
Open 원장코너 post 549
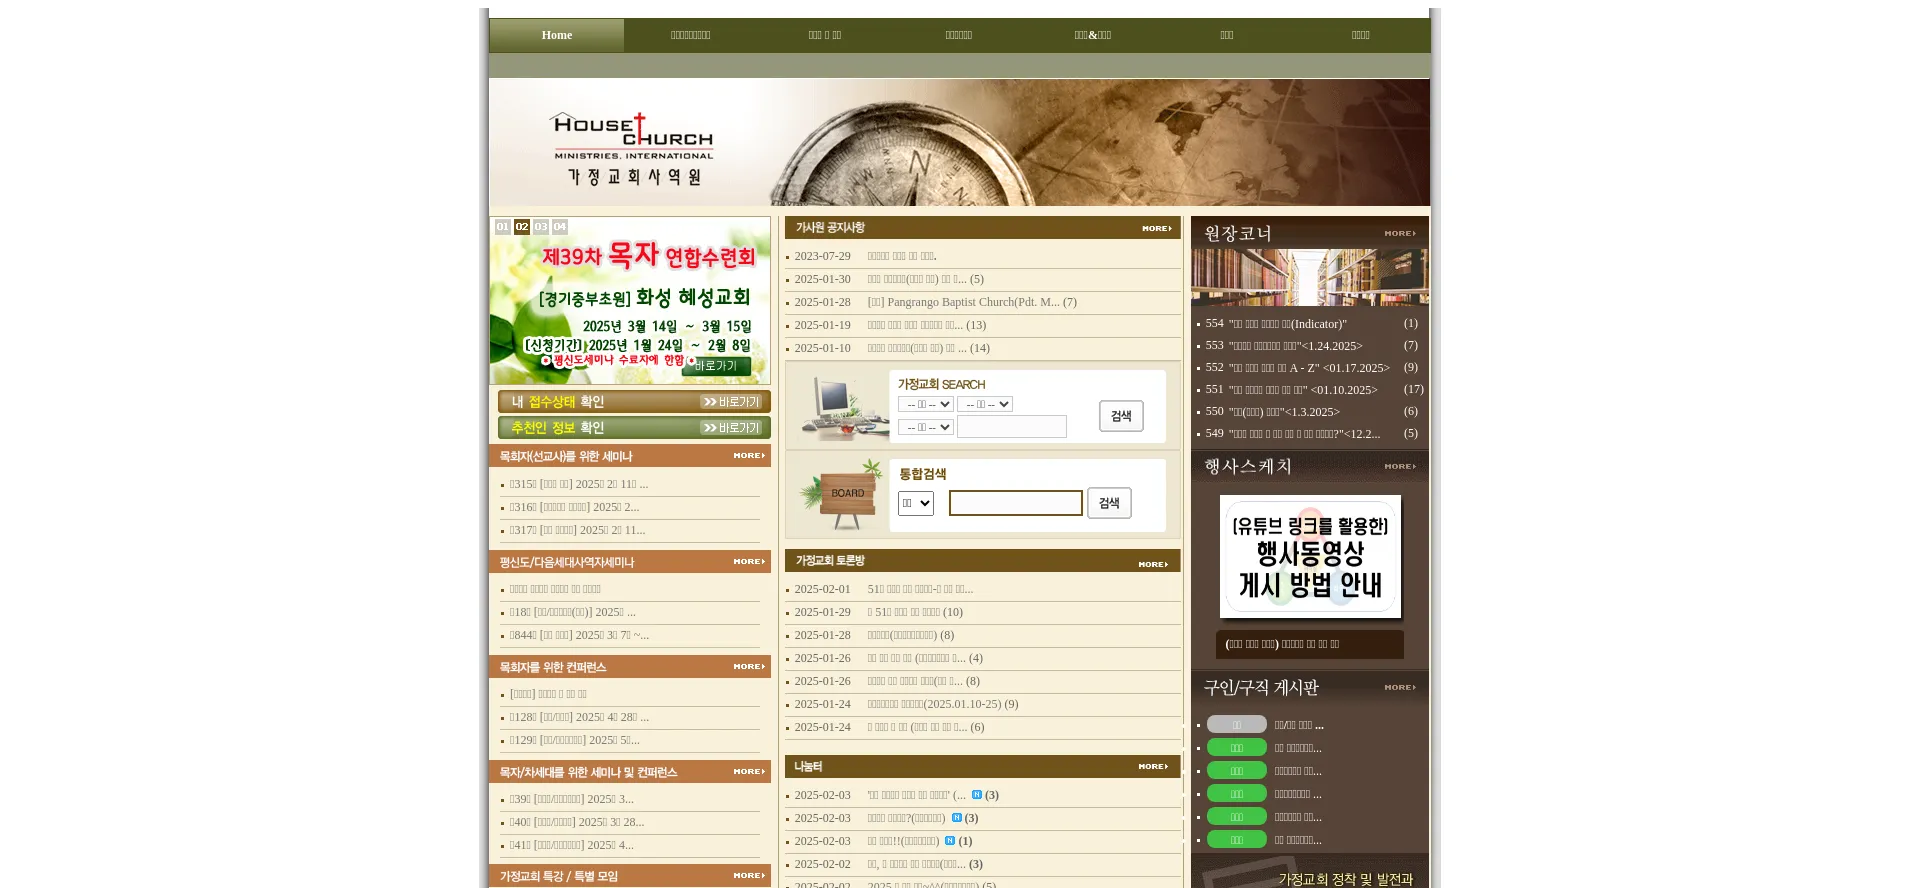pyautogui.click(x=1304, y=434)
